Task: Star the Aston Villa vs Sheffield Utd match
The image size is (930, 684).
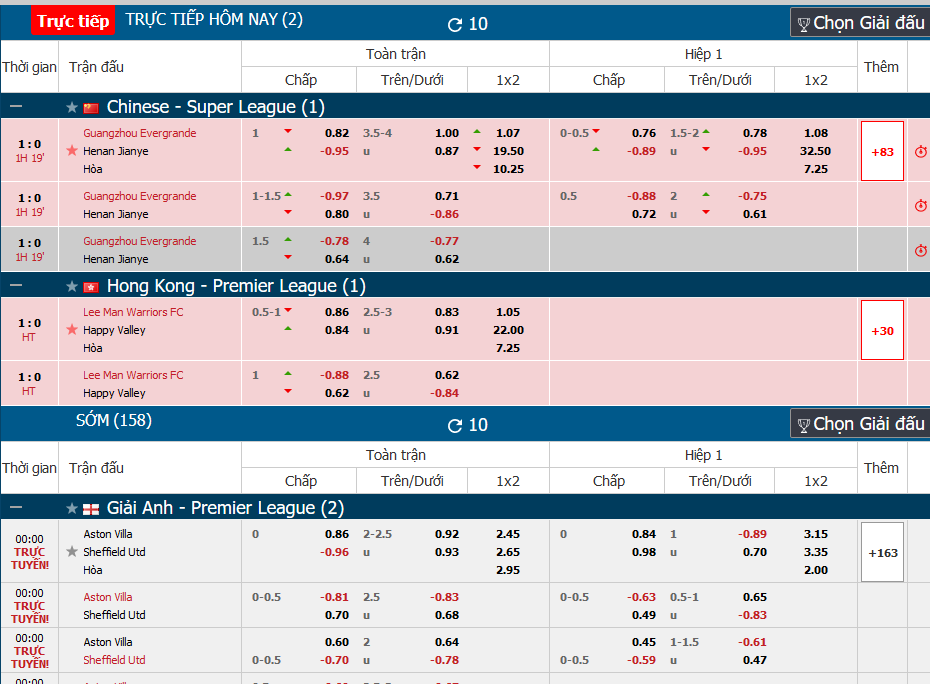Action: [72, 552]
